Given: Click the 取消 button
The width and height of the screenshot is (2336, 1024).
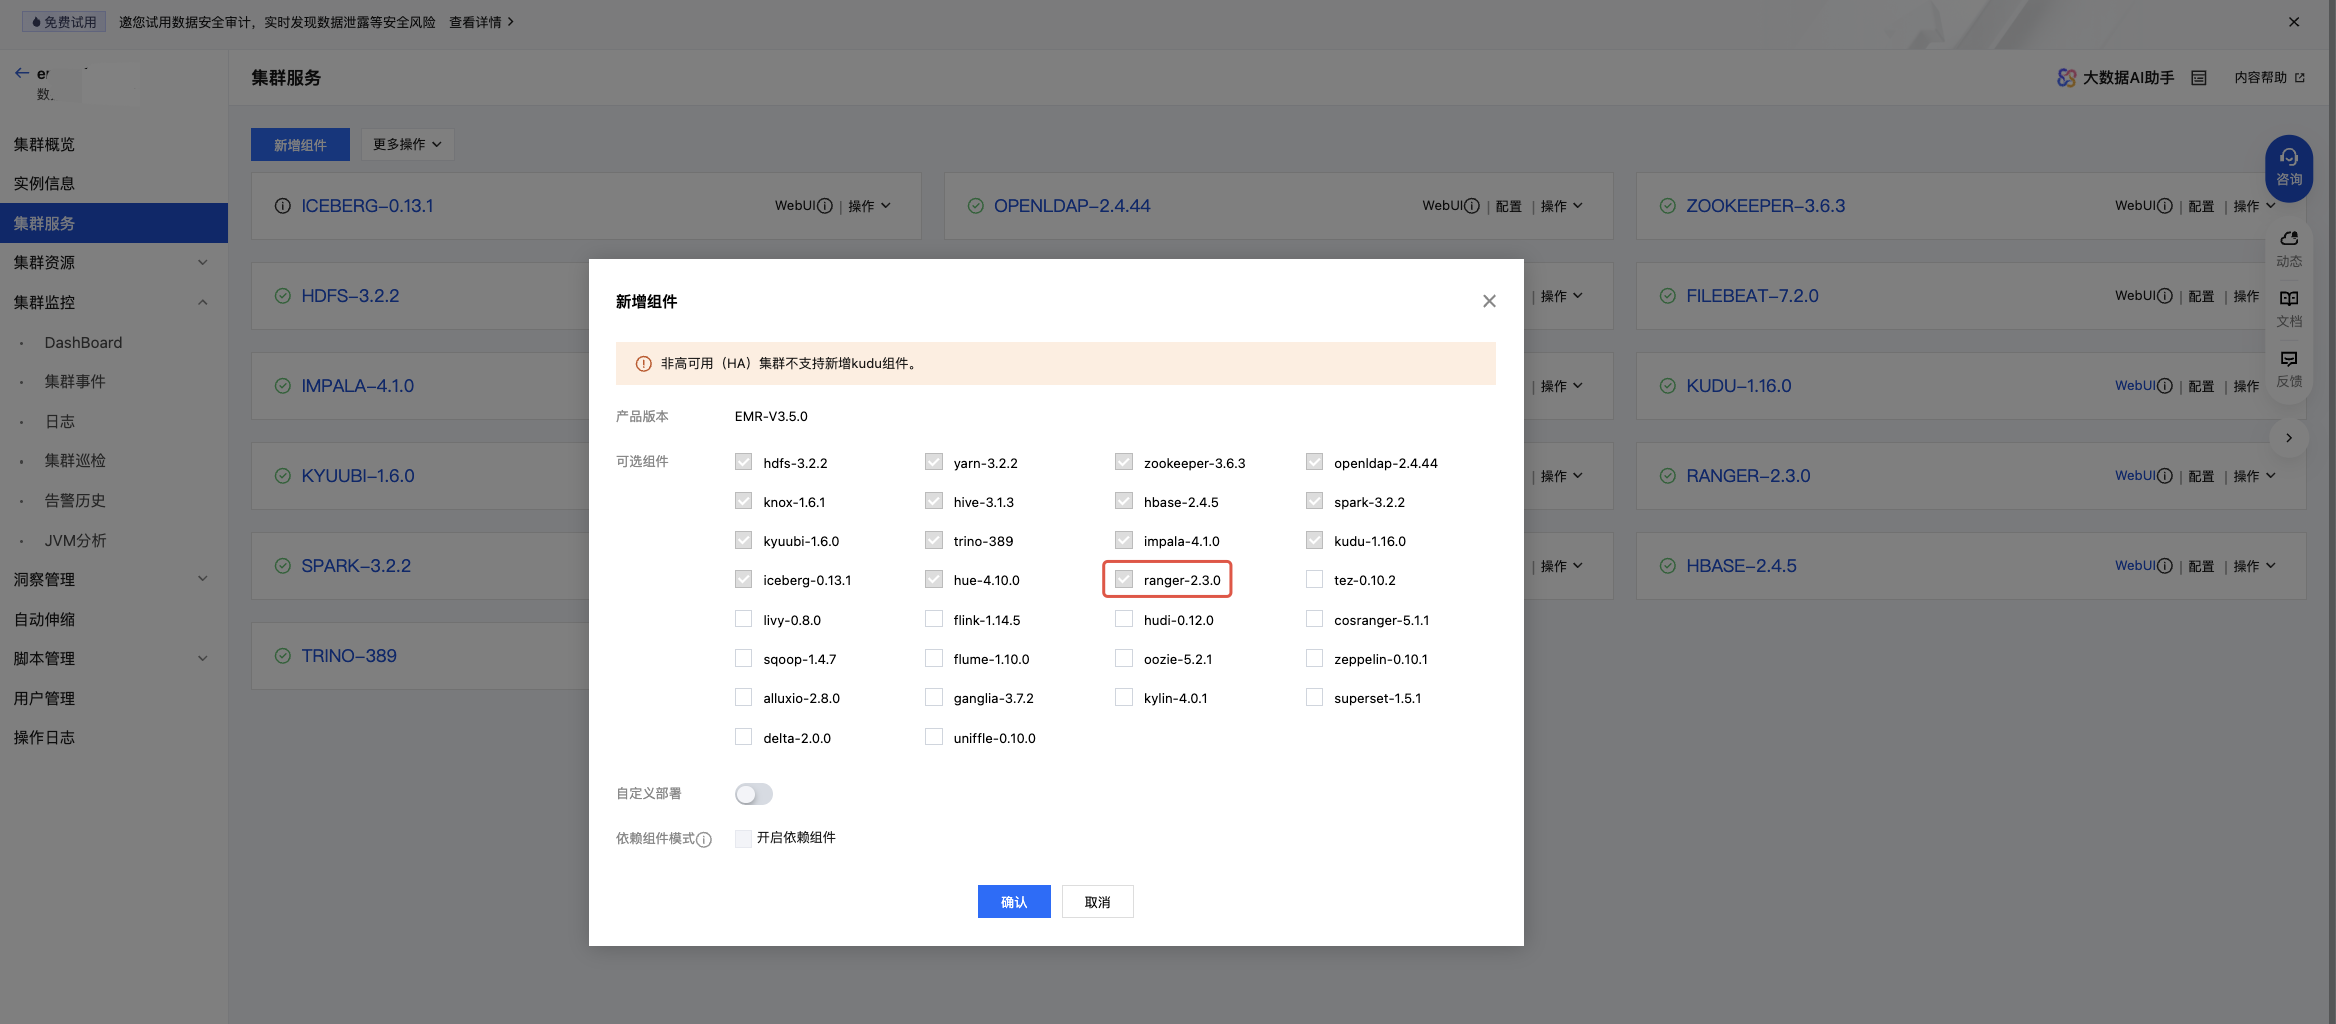Looking at the screenshot, I should point(1097,902).
